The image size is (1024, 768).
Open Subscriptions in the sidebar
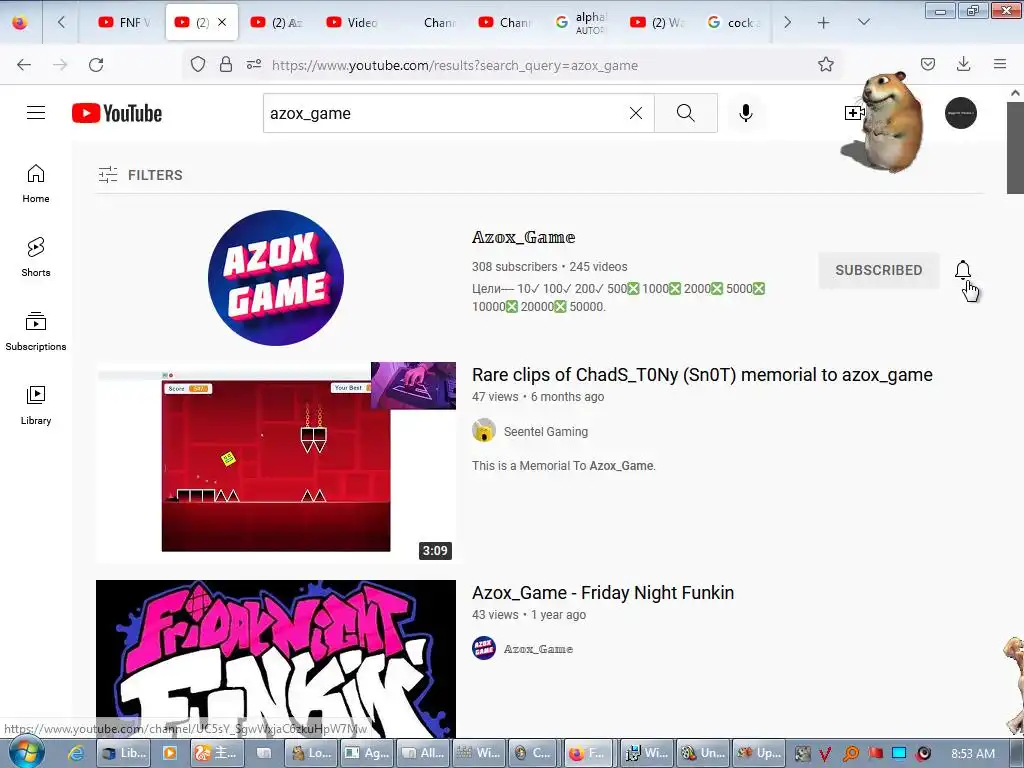click(36, 331)
